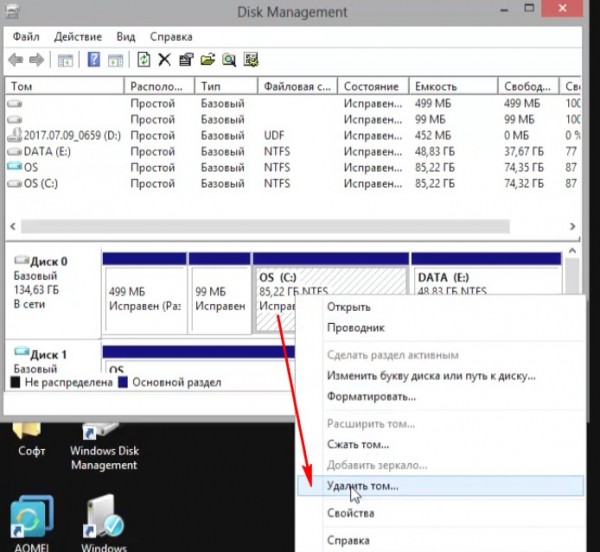Select the OS (C:) volume row
Viewport: 600px width, 552px height.
293,184
